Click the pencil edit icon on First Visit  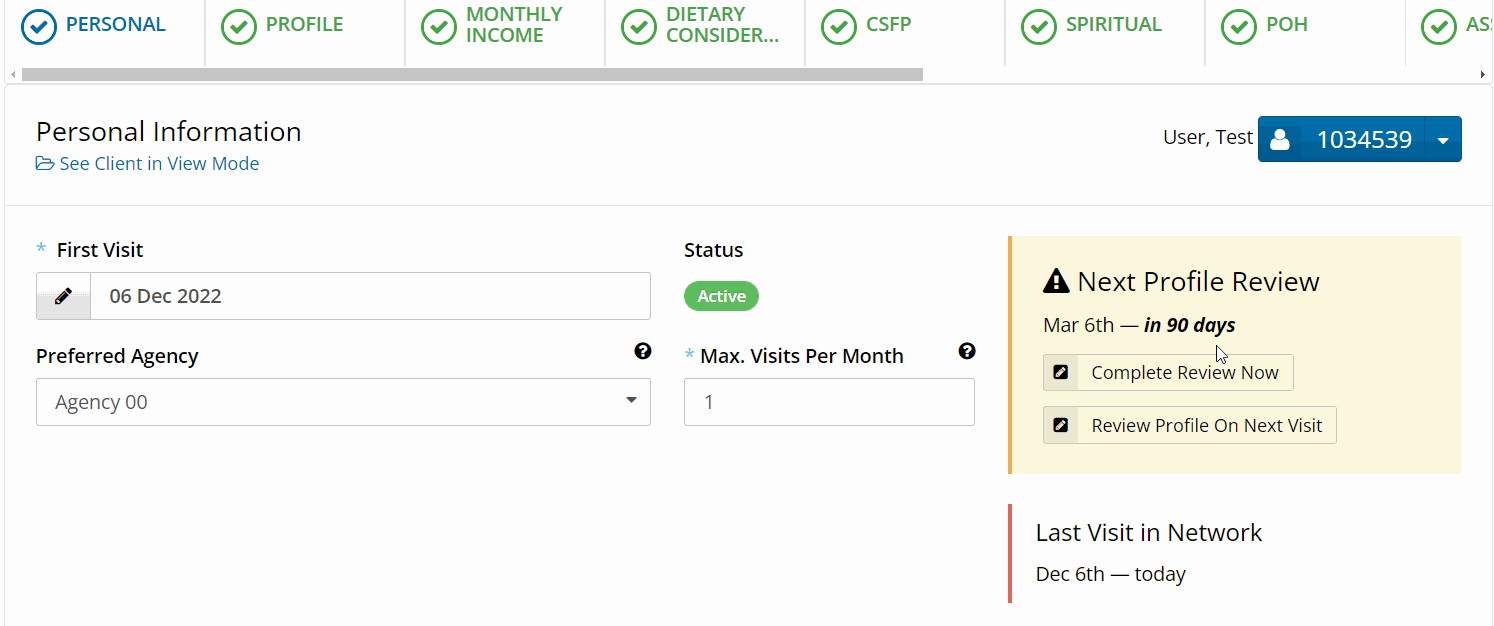(63, 295)
